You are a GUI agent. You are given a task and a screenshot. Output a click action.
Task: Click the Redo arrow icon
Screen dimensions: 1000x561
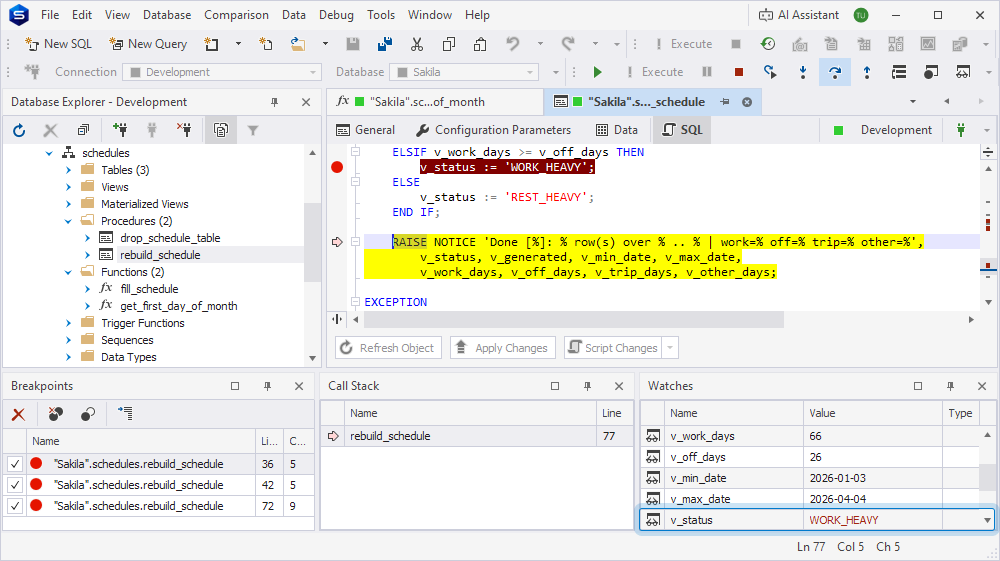click(568, 43)
